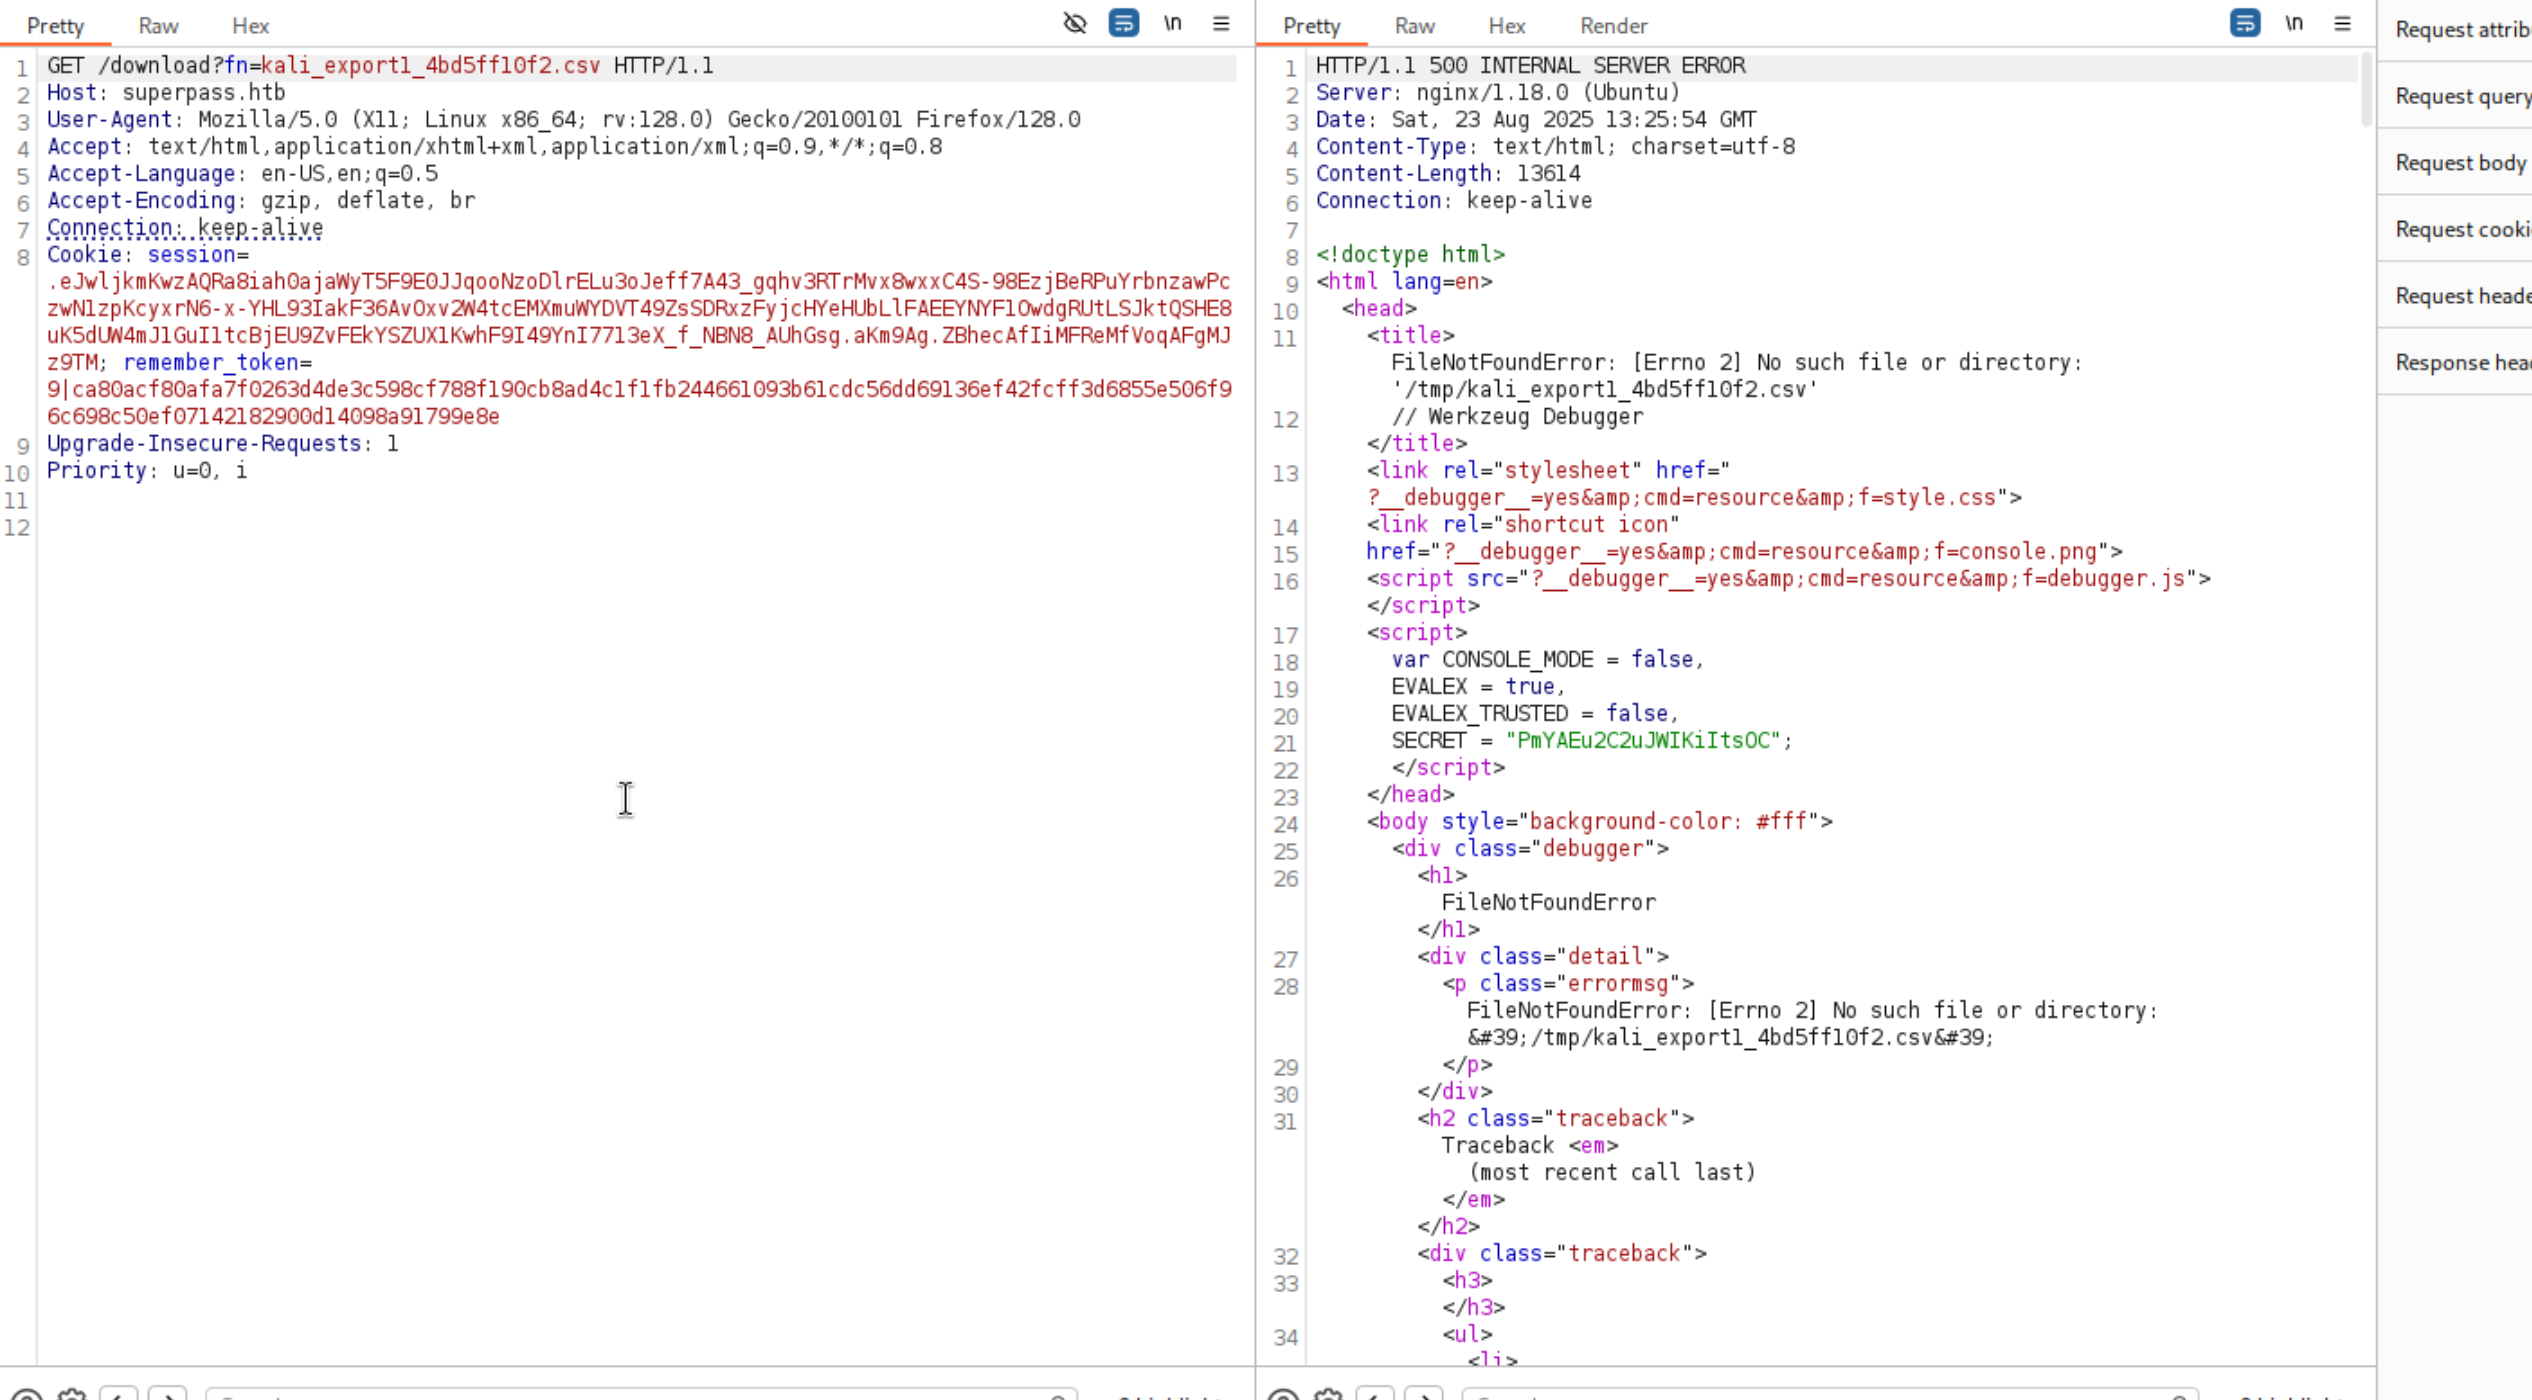The image size is (2532, 1400).
Task: Click EVALEX_TRUSTED = false line
Action: (x=1534, y=714)
